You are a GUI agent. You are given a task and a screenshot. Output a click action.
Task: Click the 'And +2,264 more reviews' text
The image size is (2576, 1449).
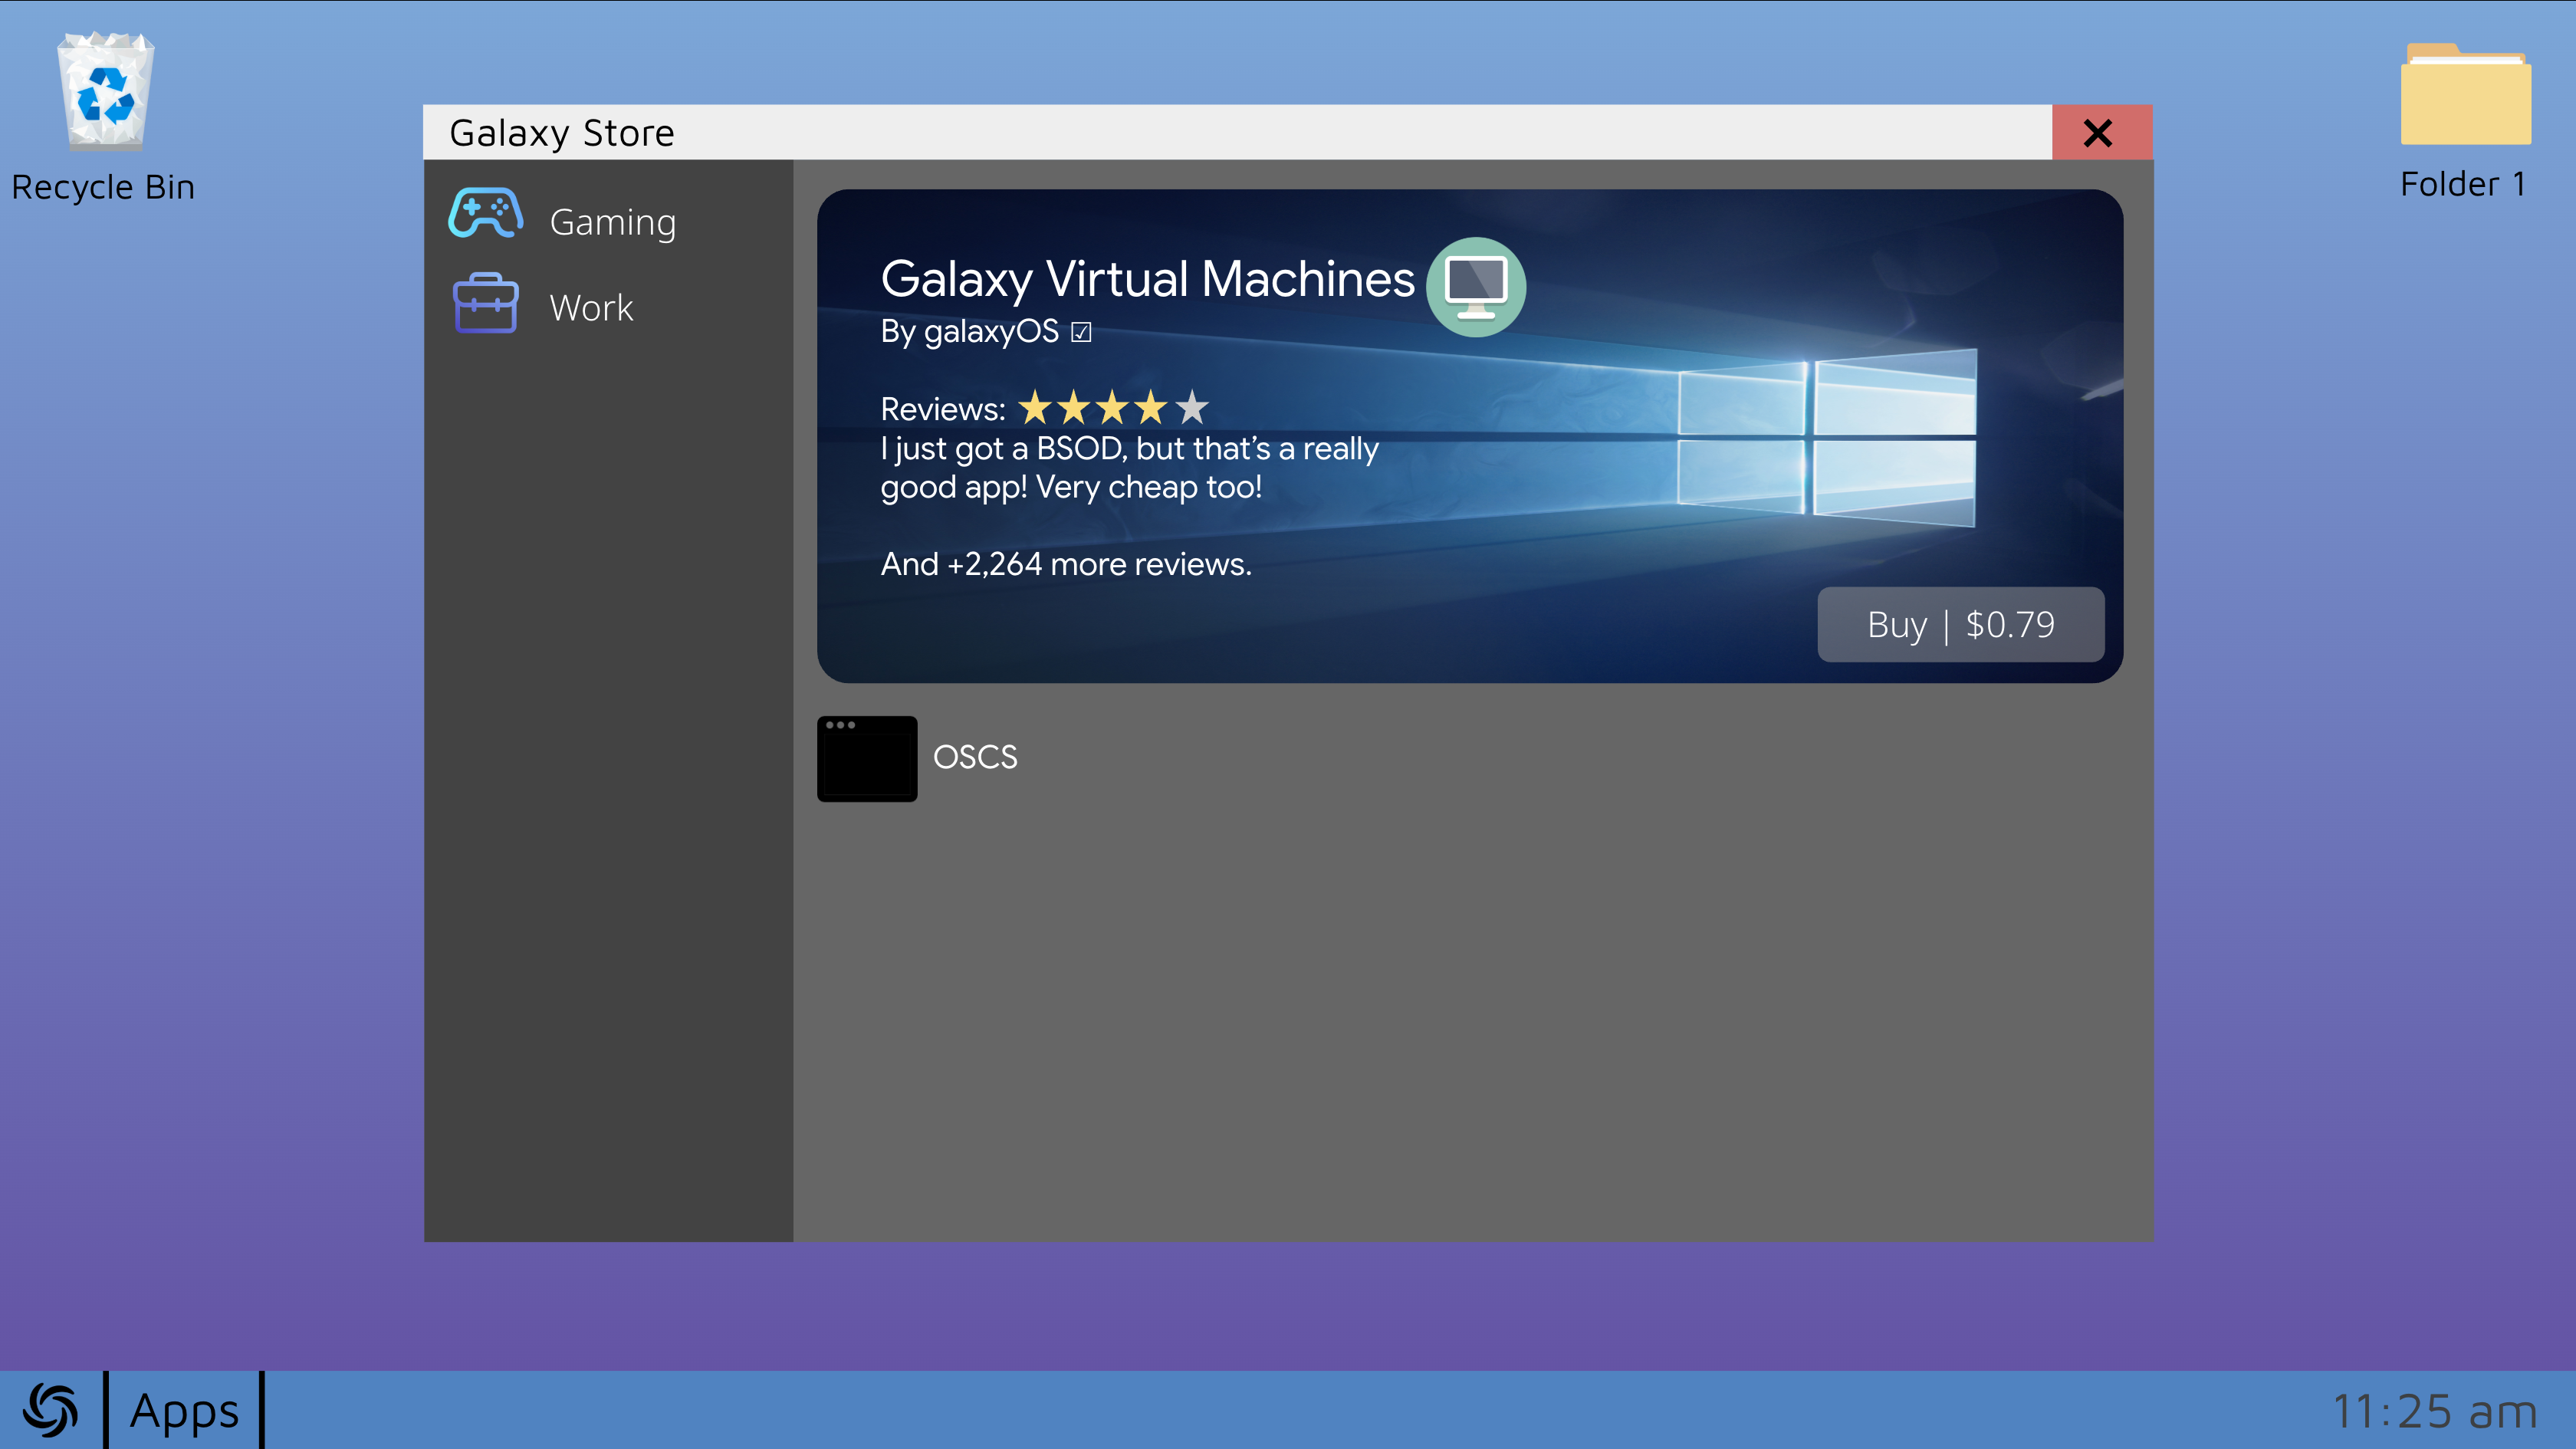(1066, 565)
